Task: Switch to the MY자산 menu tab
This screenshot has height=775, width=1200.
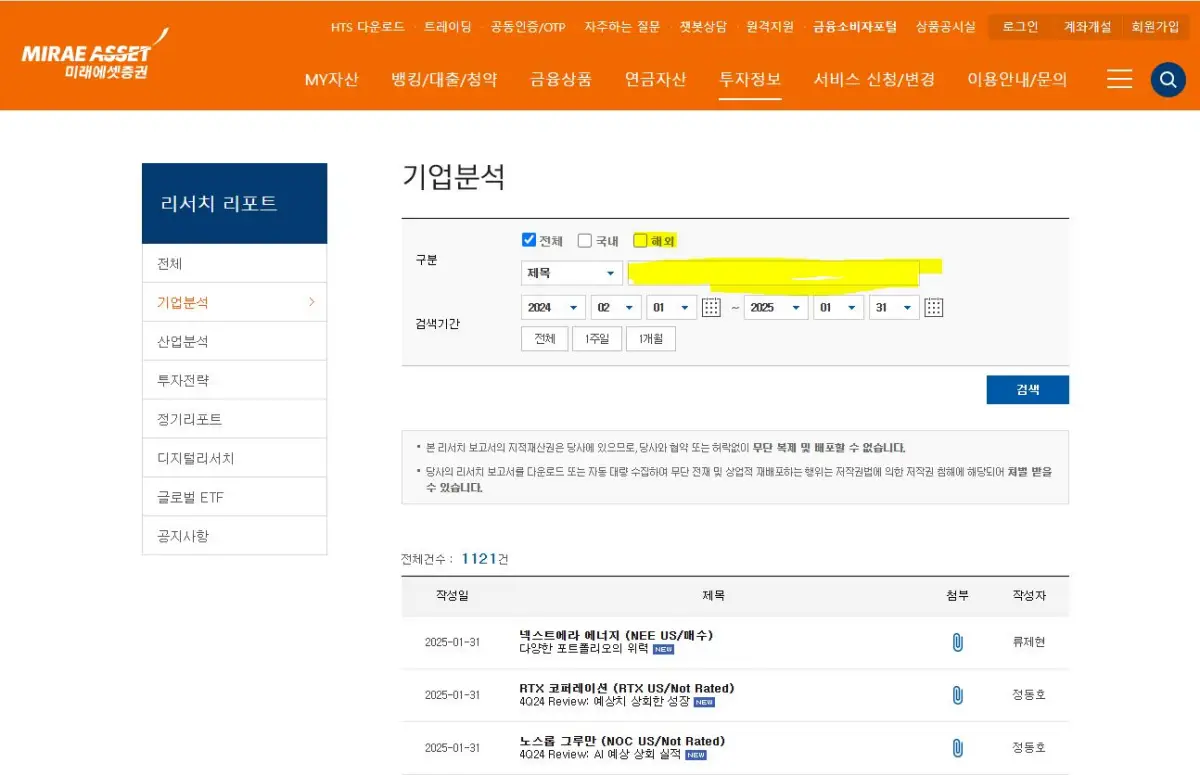Action: (333, 79)
